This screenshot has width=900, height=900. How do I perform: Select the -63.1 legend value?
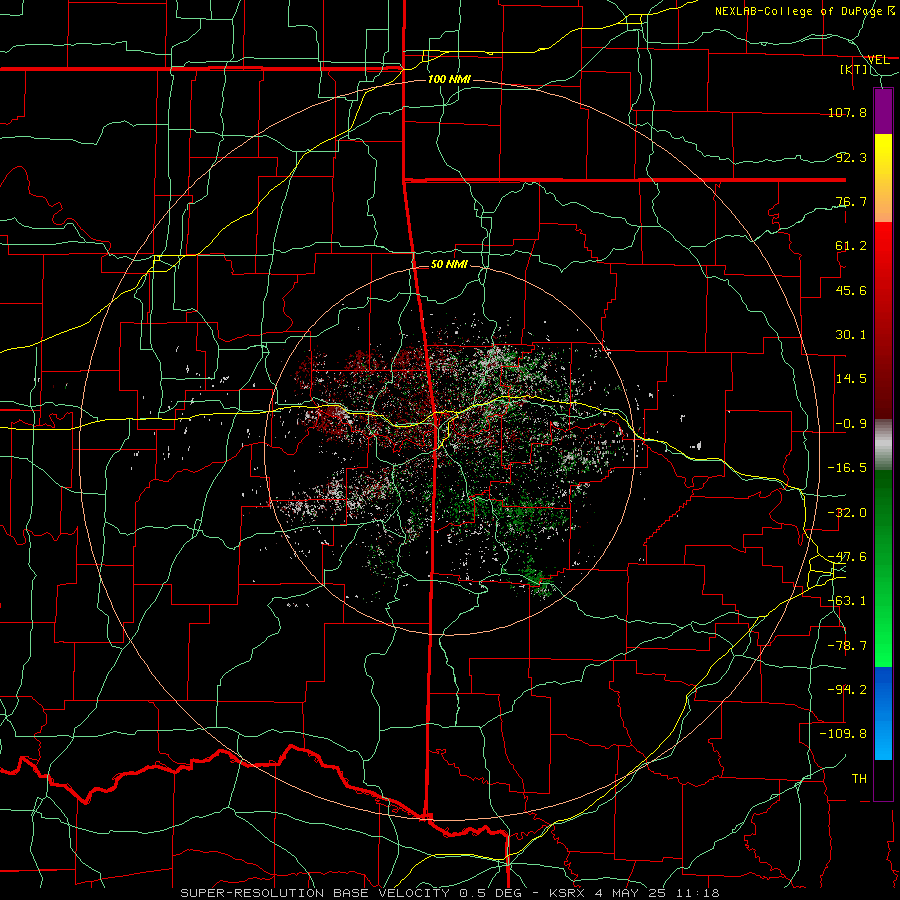[x=847, y=601]
